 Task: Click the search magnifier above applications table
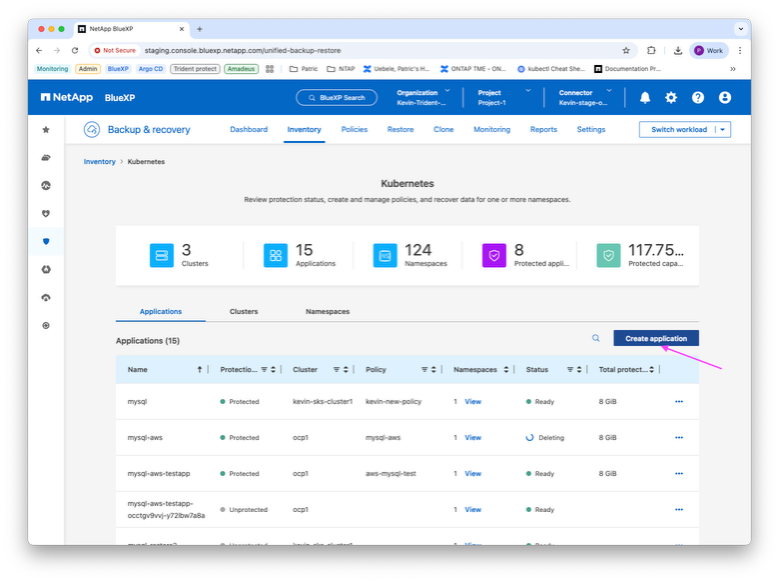(596, 338)
